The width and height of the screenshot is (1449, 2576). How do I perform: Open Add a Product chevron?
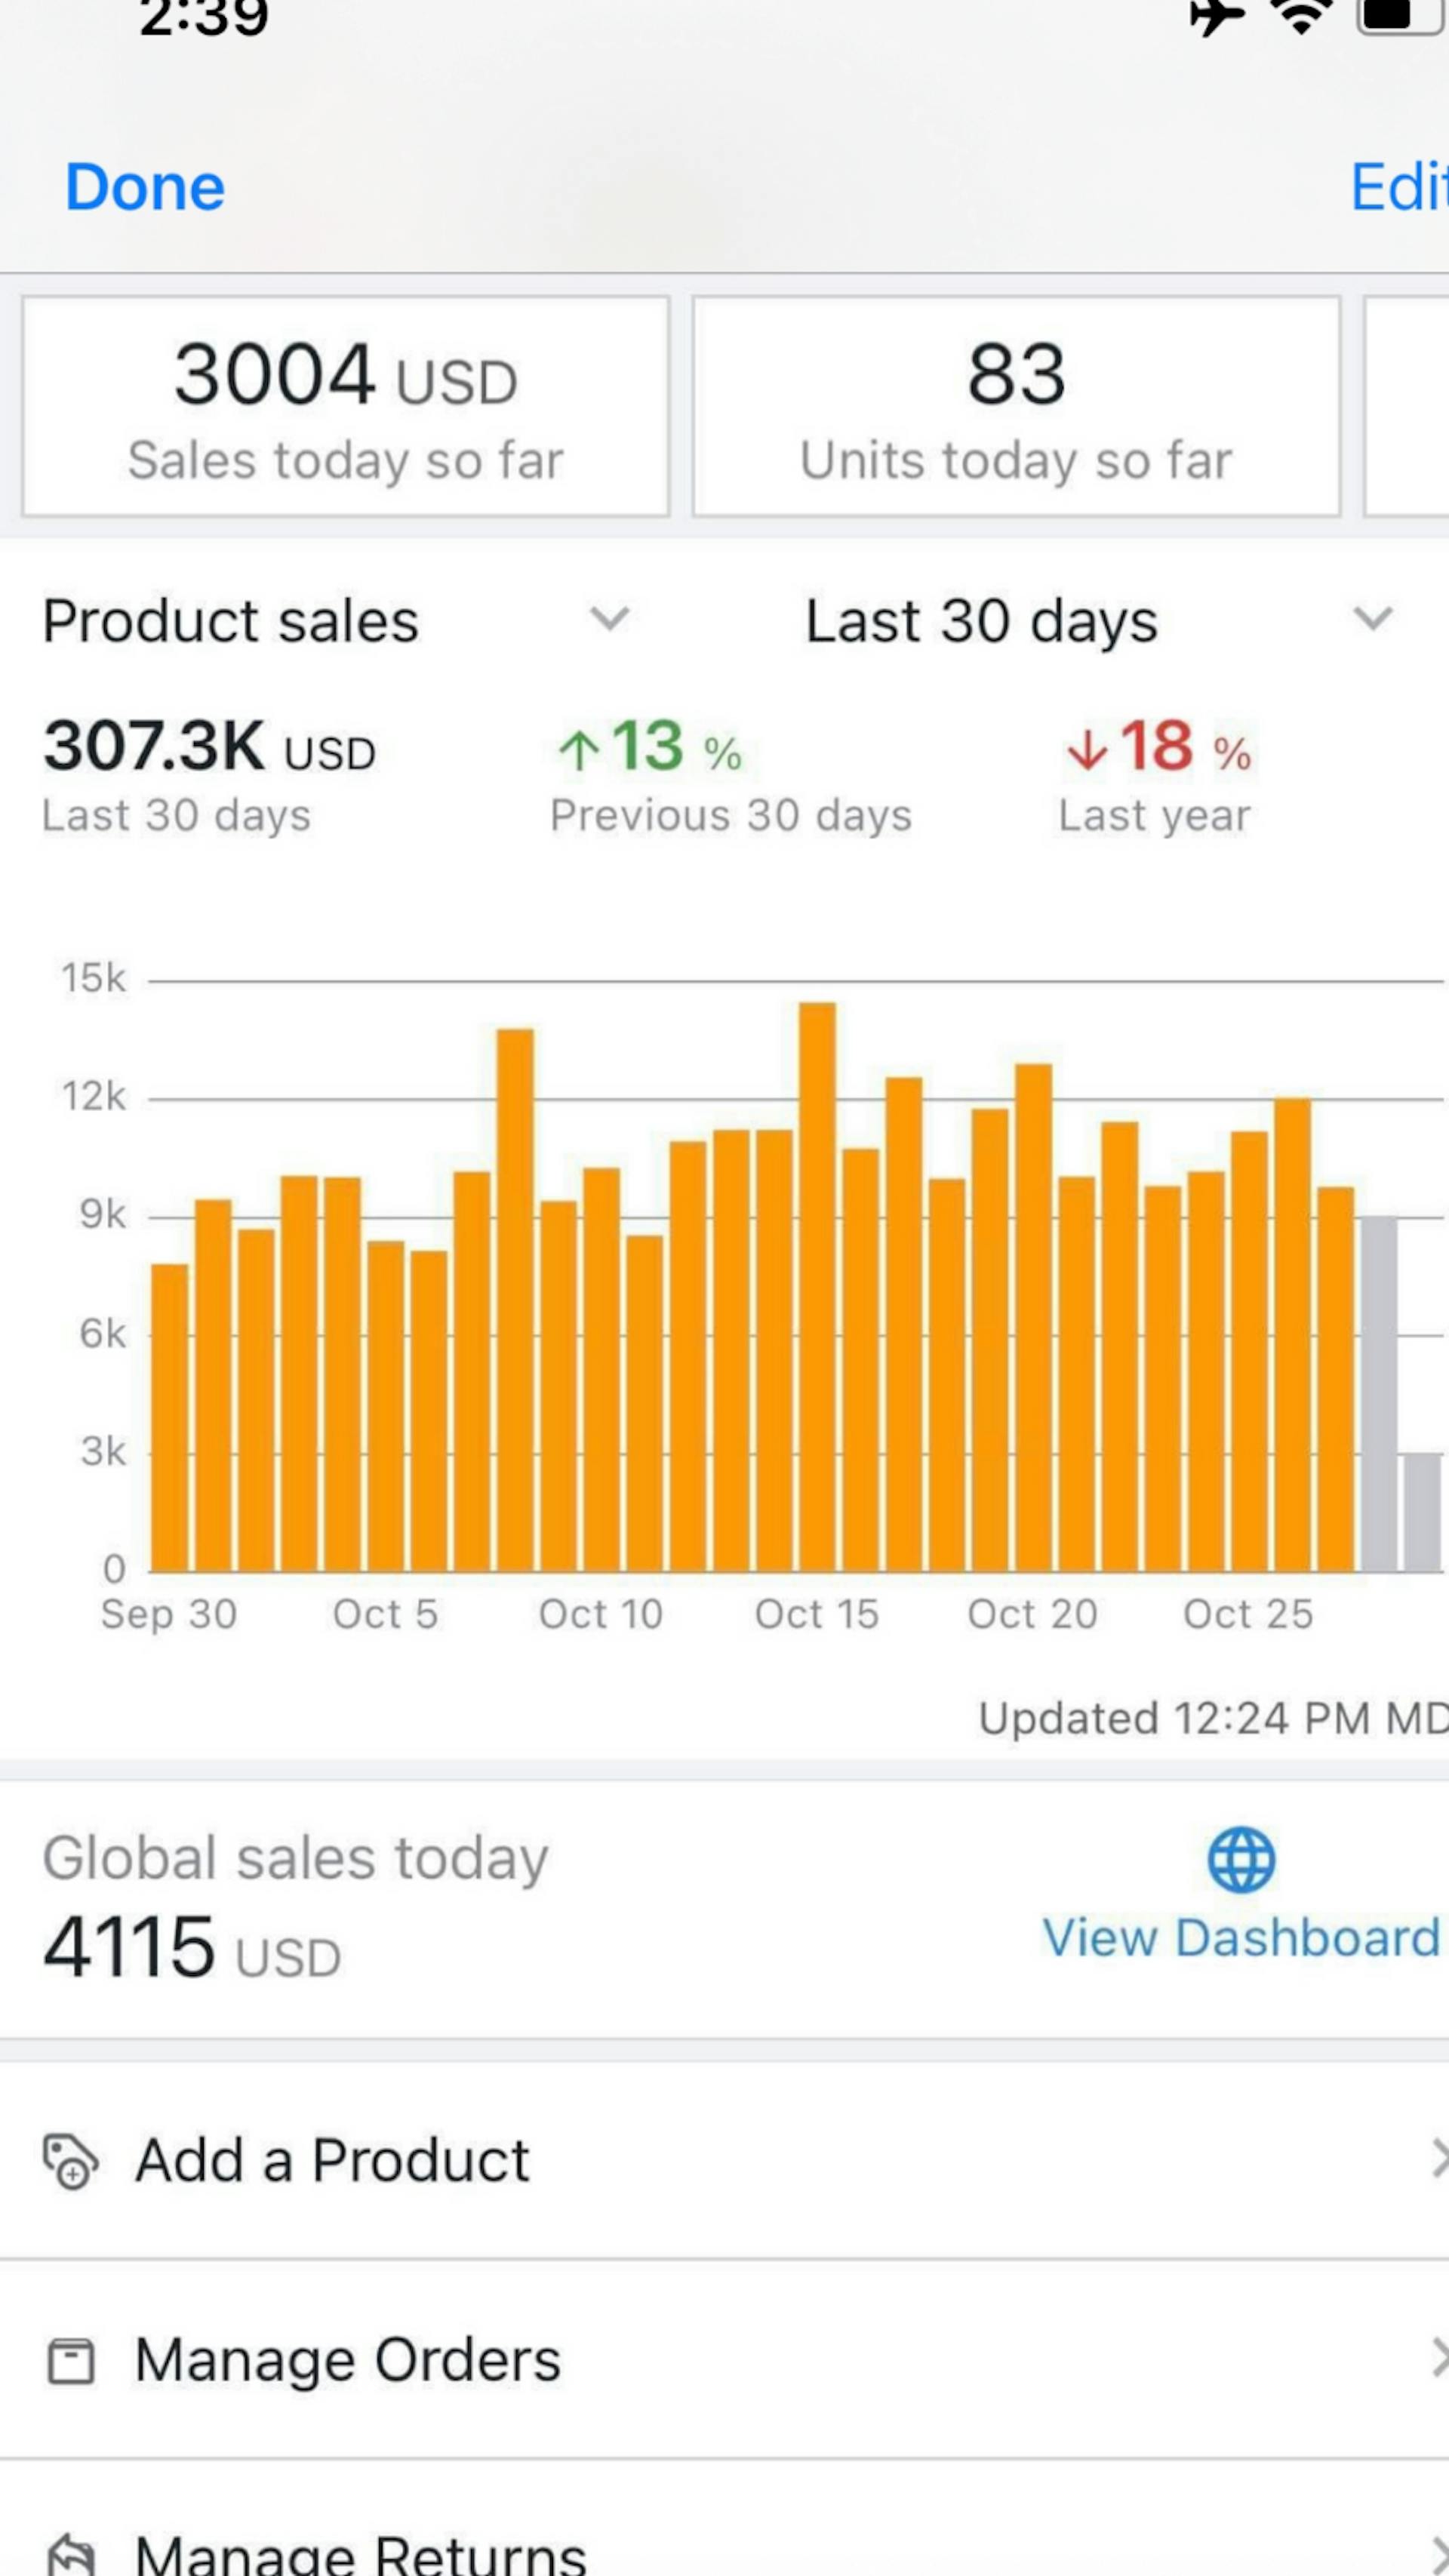(x=1438, y=2159)
